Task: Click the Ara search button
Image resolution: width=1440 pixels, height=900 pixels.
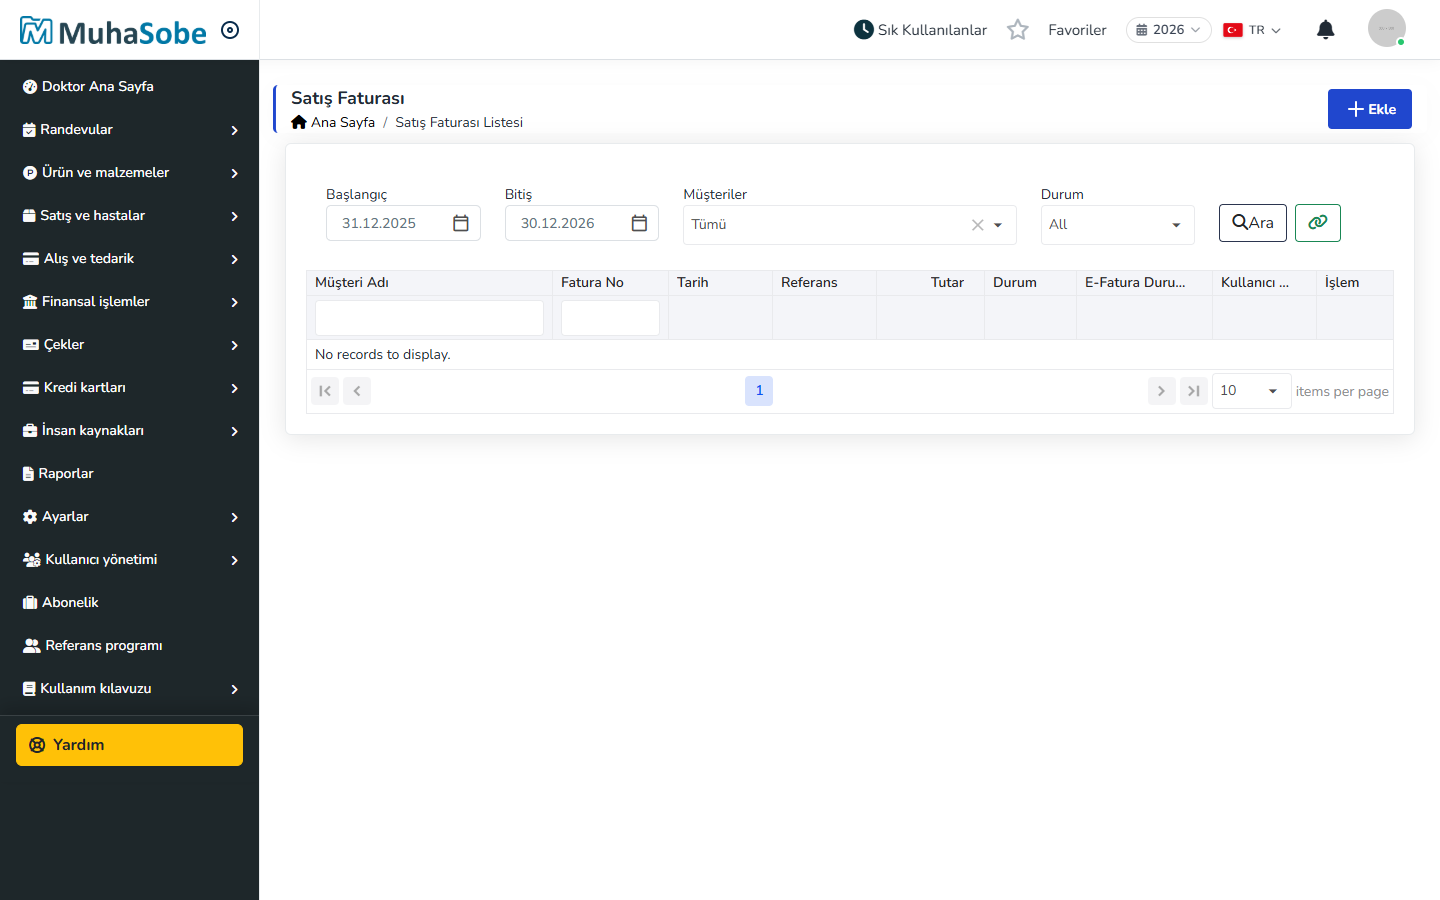Action: [x=1253, y=222]
